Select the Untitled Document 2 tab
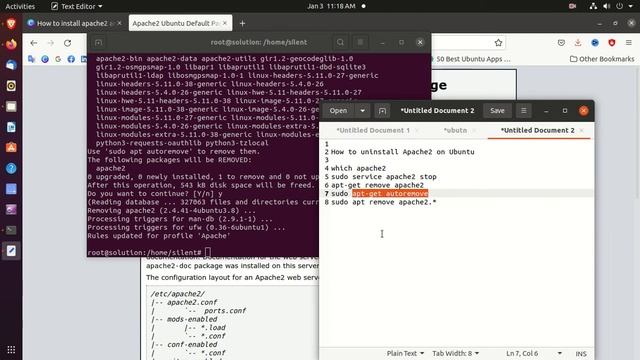 [537, 130]
